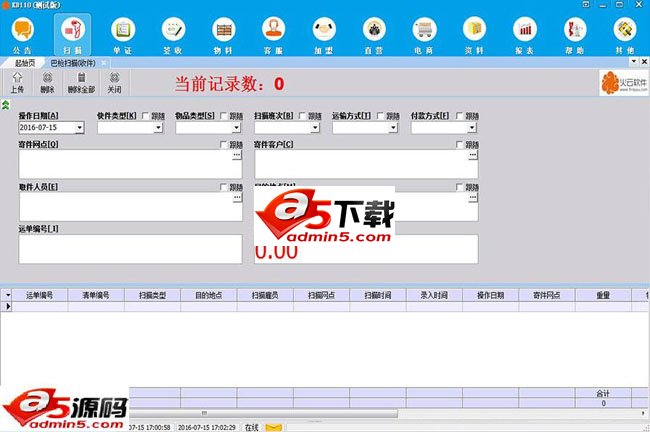This screenshot has height=432, width=650.
Task: Toggle 跟随 checkbox for 物品类型
Action: coord(224,116)
